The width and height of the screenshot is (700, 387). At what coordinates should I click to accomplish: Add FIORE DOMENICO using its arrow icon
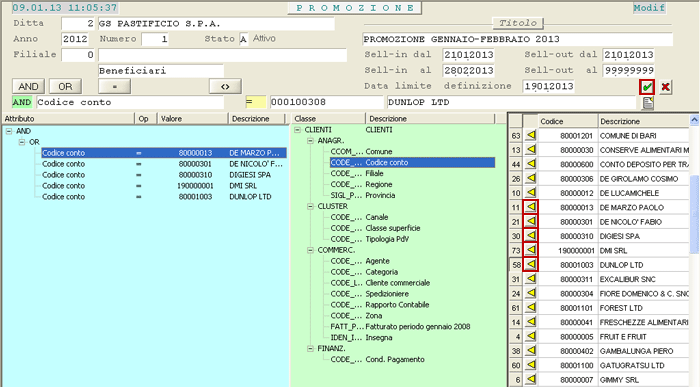530,293
